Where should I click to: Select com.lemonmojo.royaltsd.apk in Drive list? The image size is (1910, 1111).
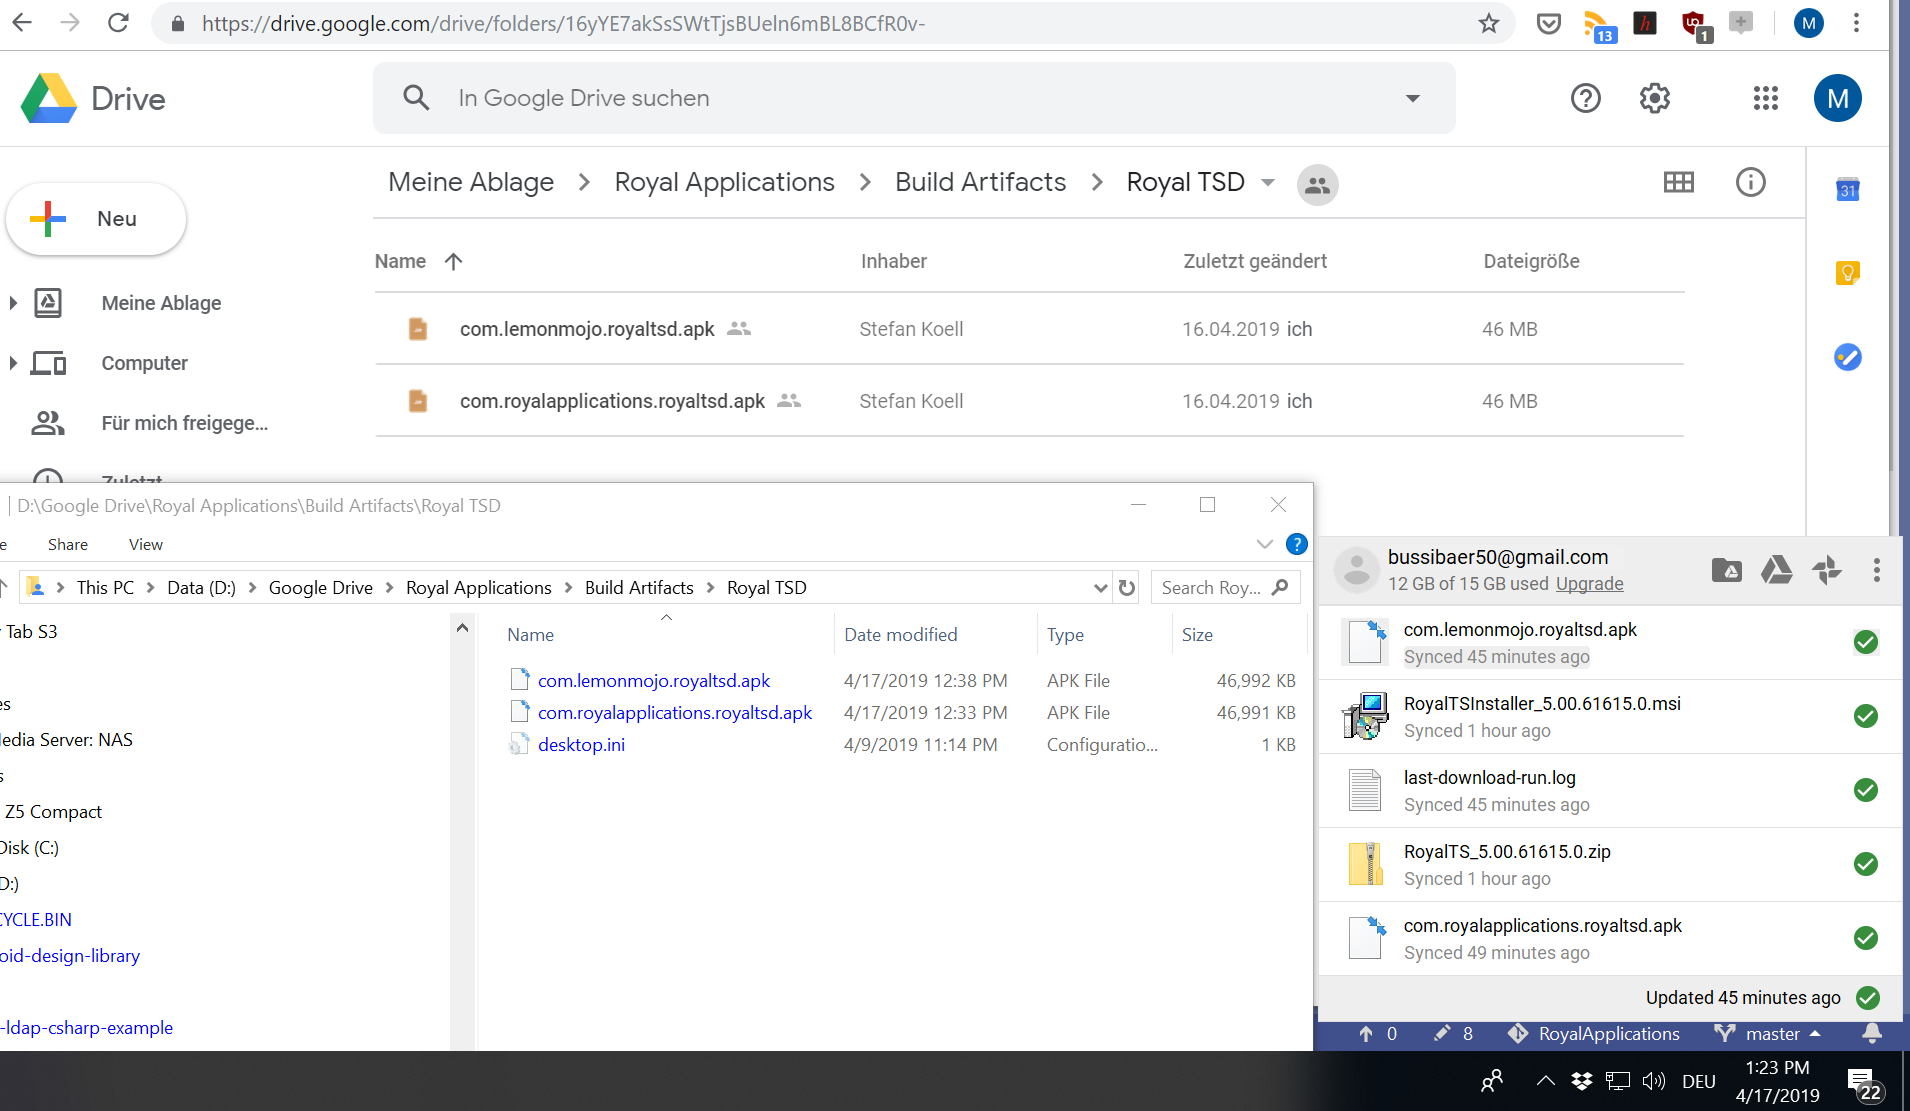pyautogui.click(x=1029, y=329)
